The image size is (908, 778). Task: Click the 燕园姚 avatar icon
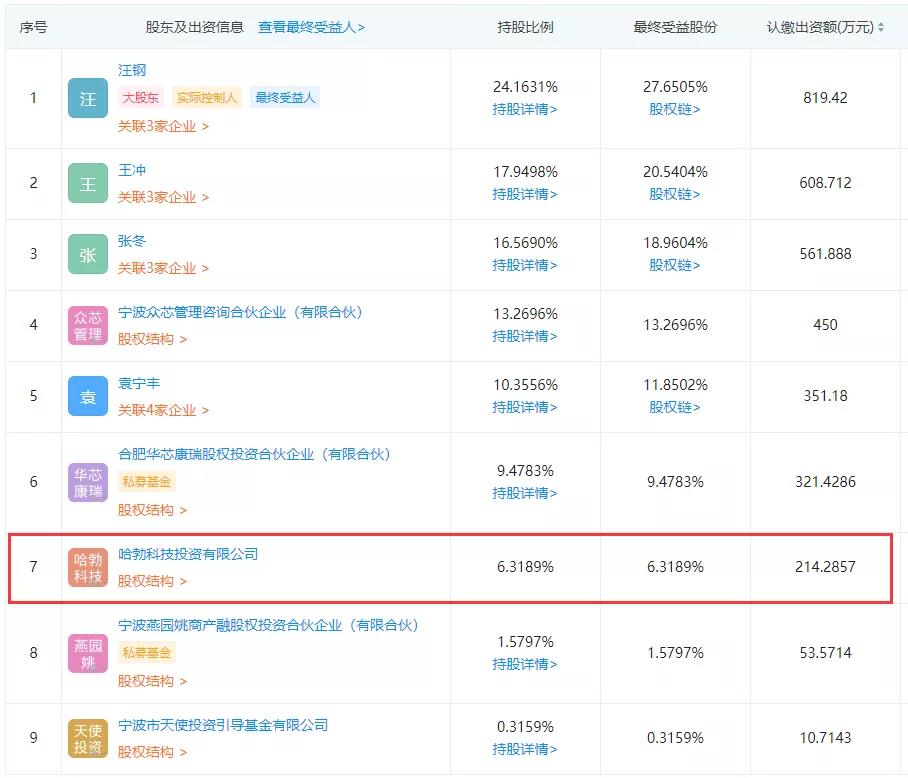pyautogui.click(x=87, y=652)
